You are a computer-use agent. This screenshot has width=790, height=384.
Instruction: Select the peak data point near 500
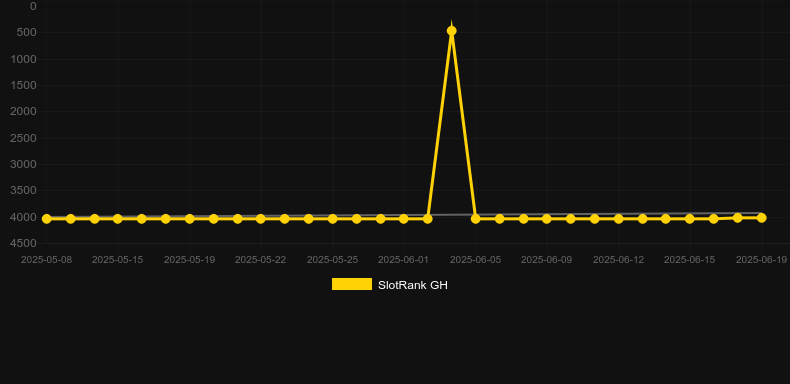tap(451, 31)
